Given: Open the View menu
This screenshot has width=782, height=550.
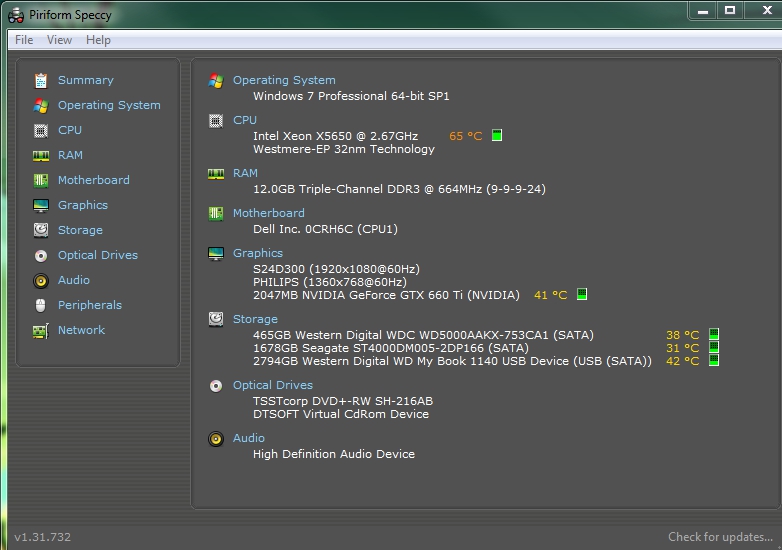Looking at the screenshot, I should [59, 40].
